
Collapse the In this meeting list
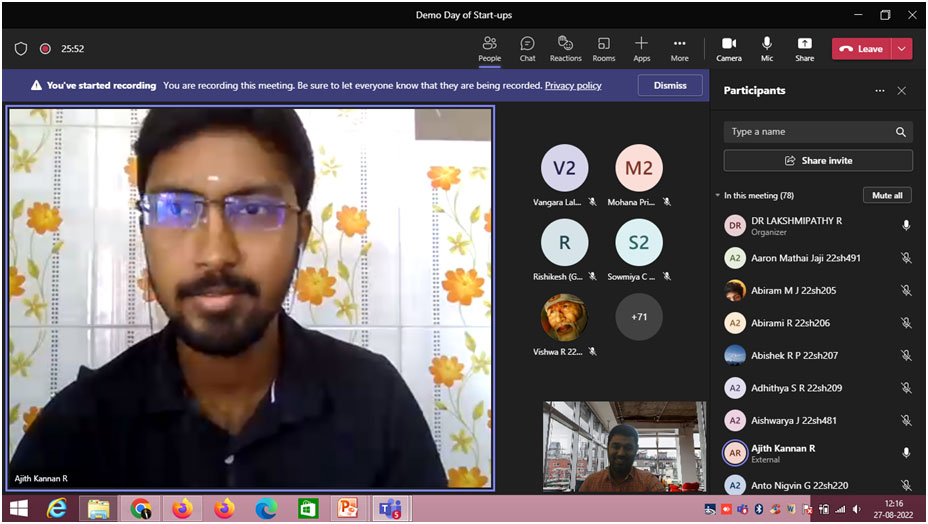click(x=717, y=196)
